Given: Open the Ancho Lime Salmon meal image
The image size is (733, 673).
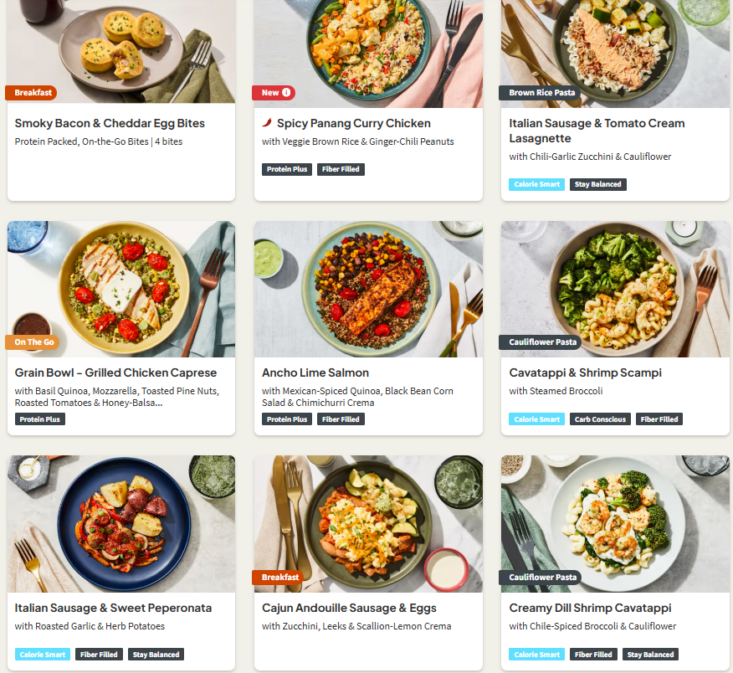Looking at the screenshot, I should click(x=368, y=289).
